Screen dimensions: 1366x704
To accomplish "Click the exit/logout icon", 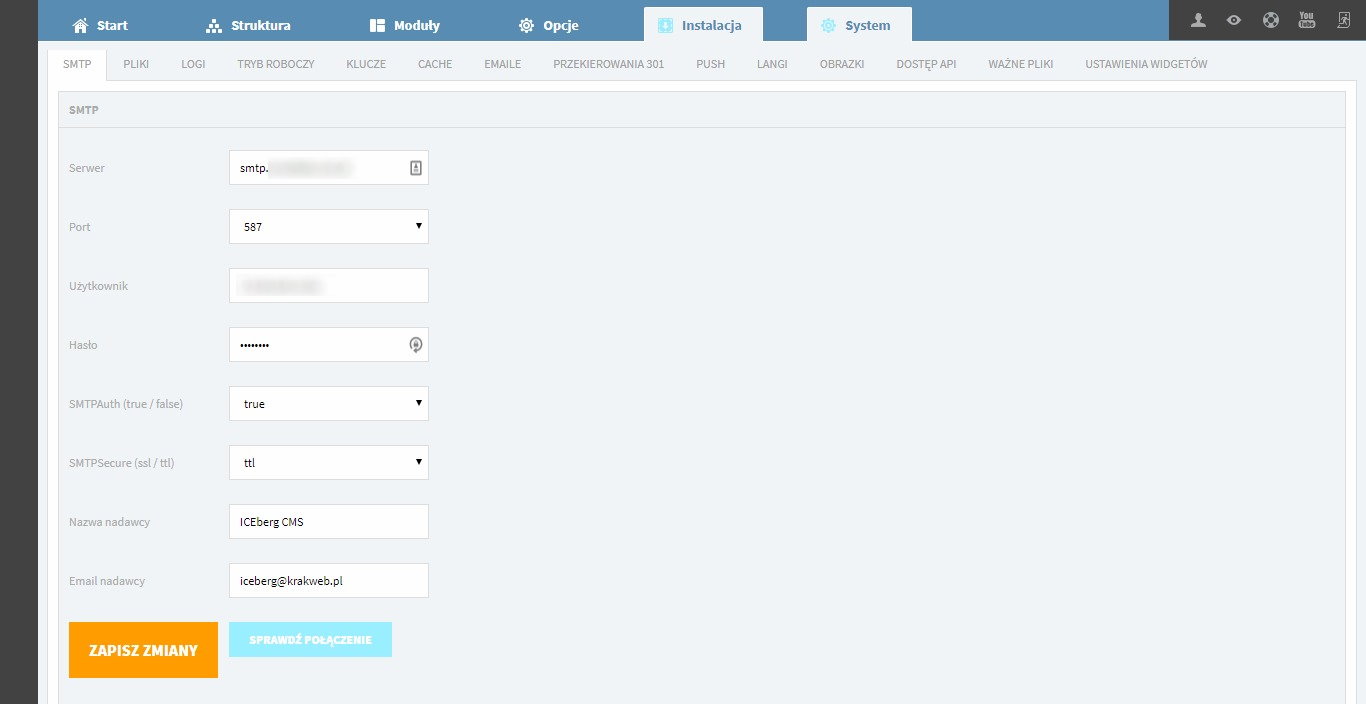I will pos(1342,20).
